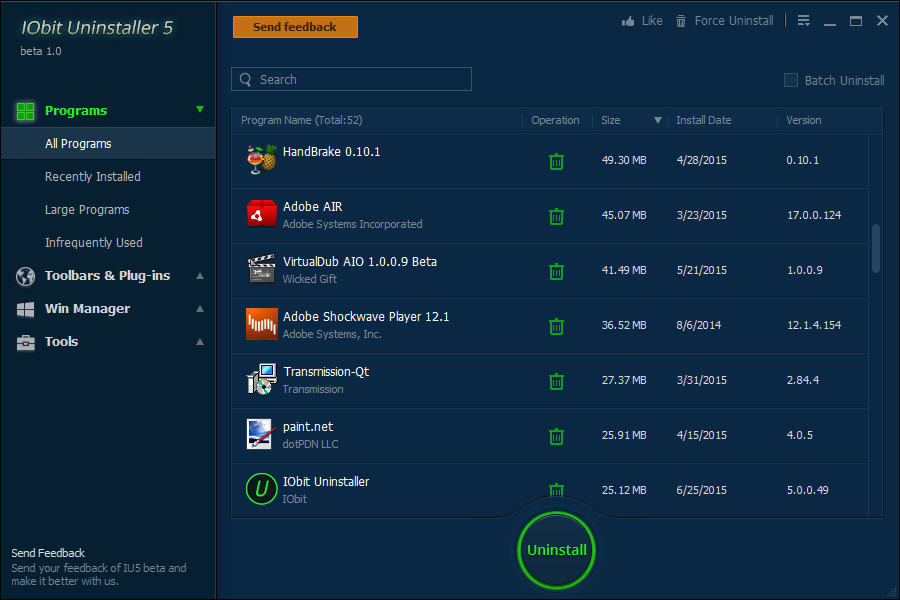Select the VirtualDub AIO 1.0.0.9 Beta row
The height and width of the screenshot is (600, 900).
click(550, 271)
